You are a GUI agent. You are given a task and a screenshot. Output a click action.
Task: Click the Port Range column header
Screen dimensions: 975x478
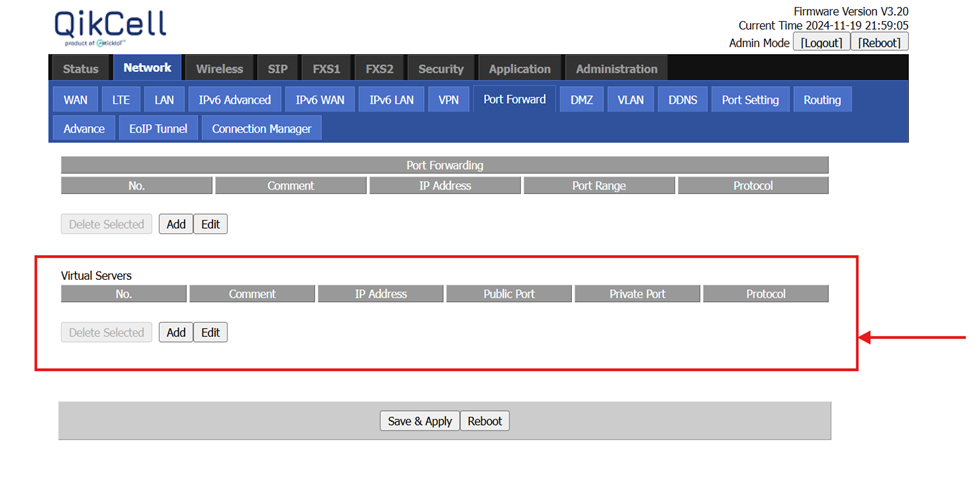point(599,186)
